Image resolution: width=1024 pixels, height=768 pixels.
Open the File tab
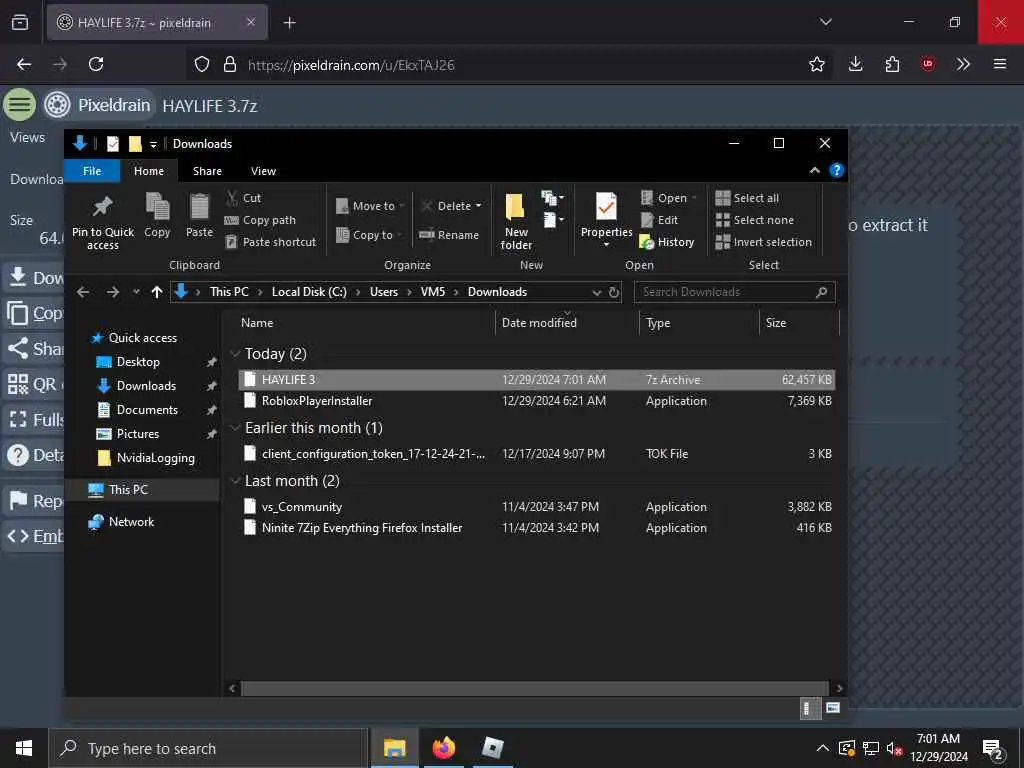pos(92,171)
